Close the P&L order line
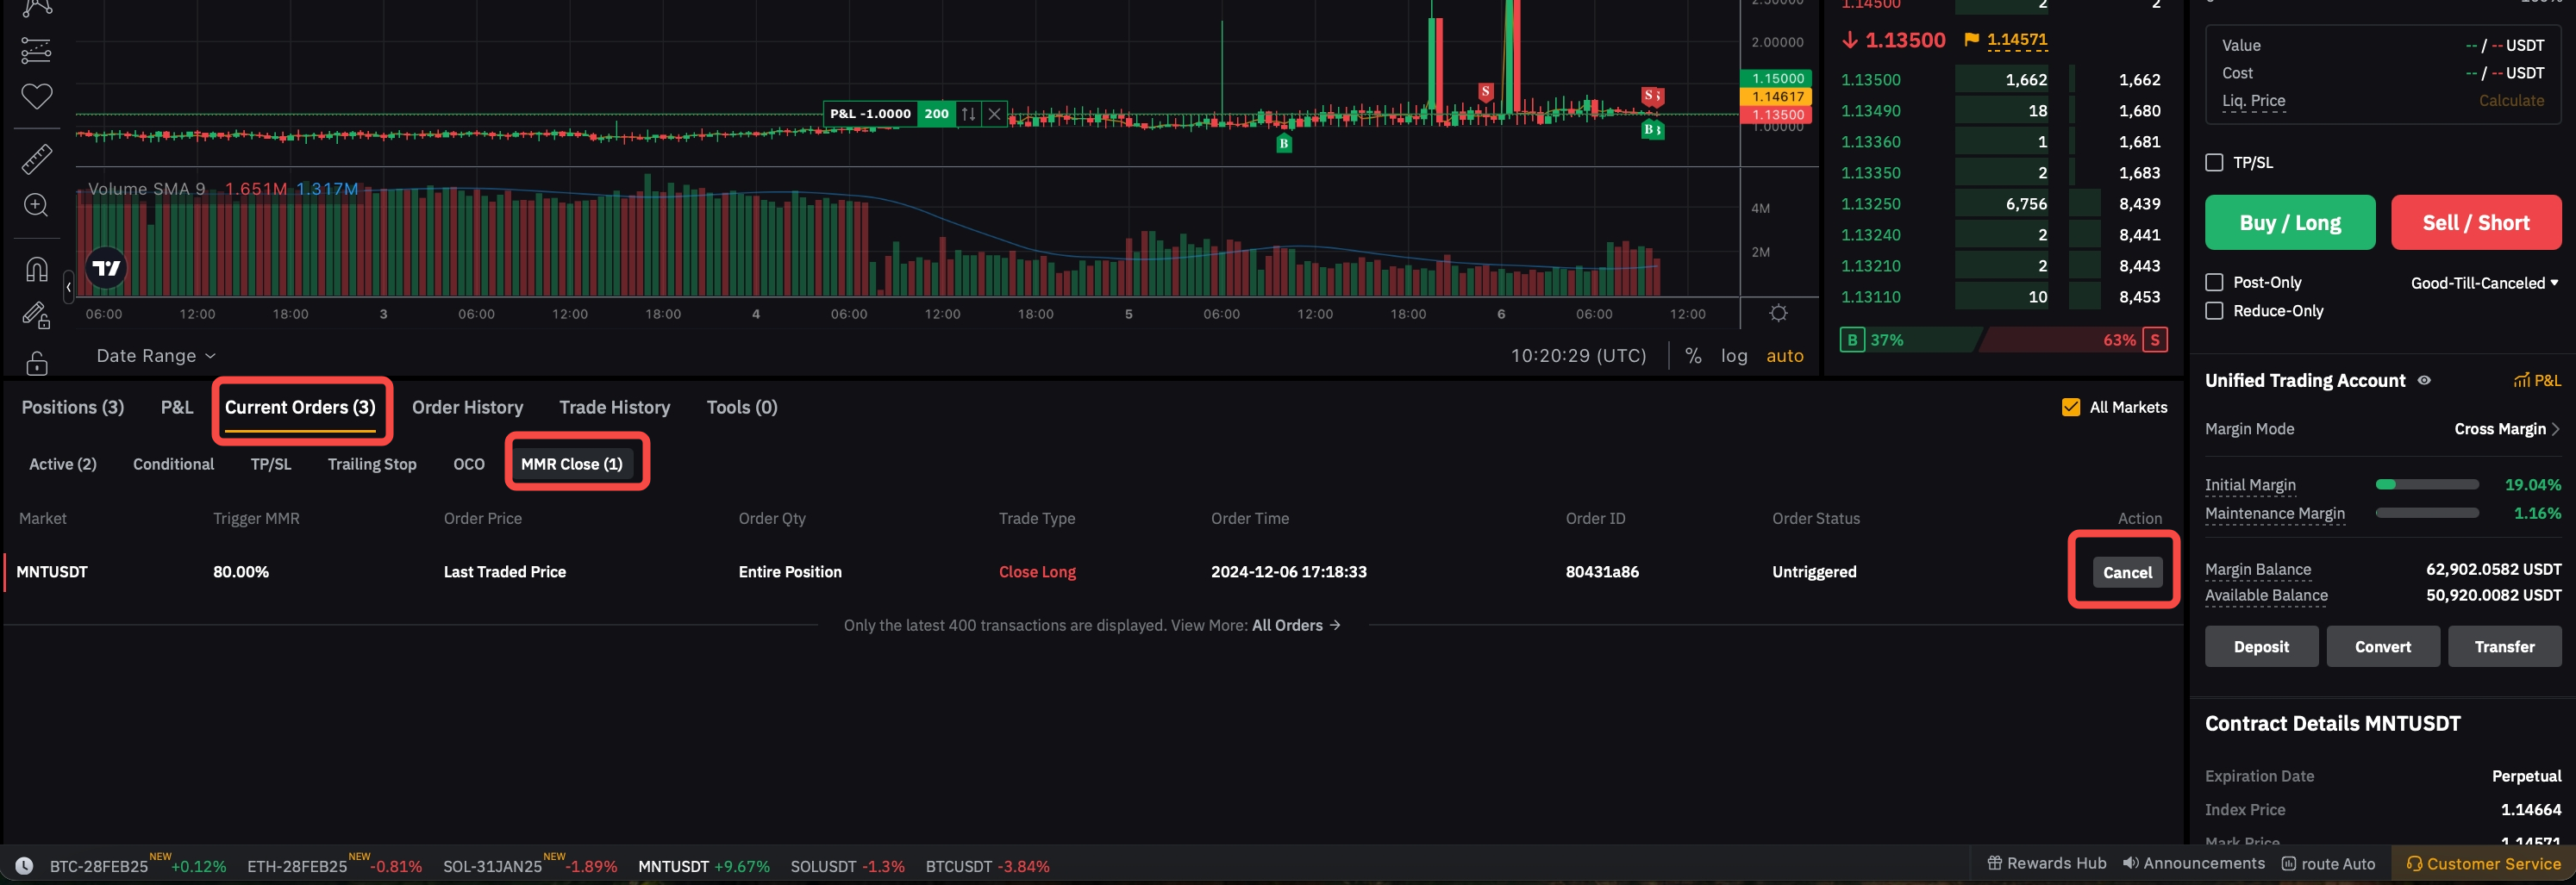Screen dimensions: 2576x885 994,114
